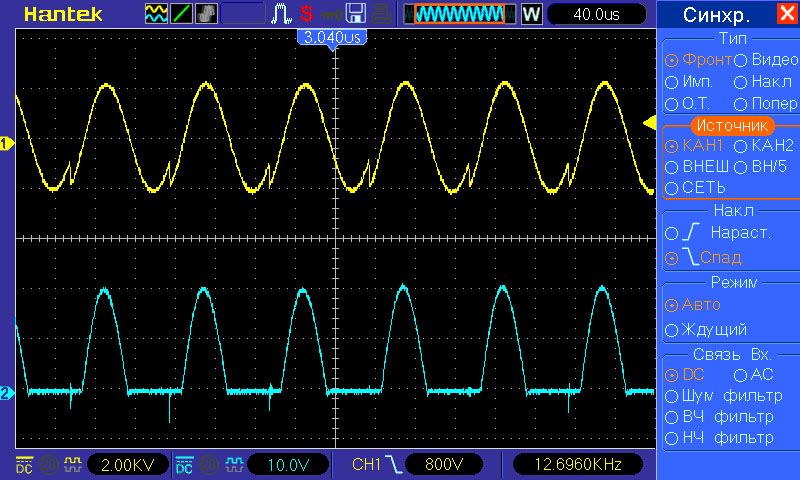The width and height of the screenshot is (800, 480).
Task: Click the falling edge trigger icon in status bar
Action: [393, 464]
